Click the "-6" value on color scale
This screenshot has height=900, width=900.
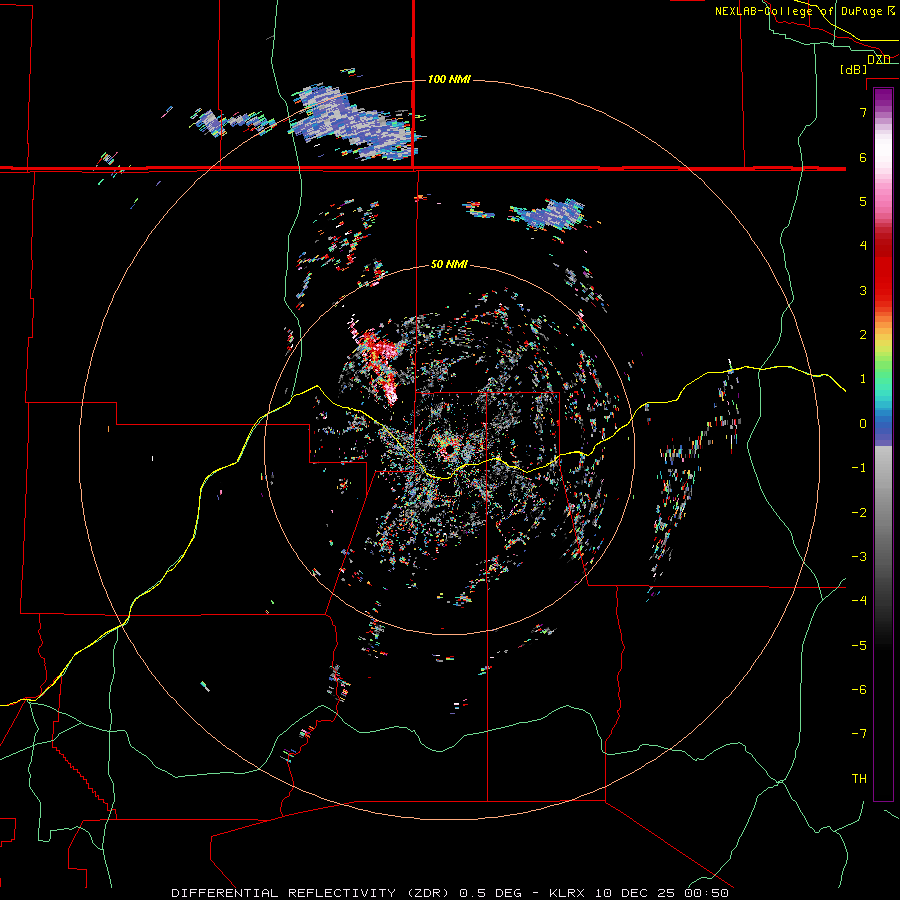tap(859, 690)
